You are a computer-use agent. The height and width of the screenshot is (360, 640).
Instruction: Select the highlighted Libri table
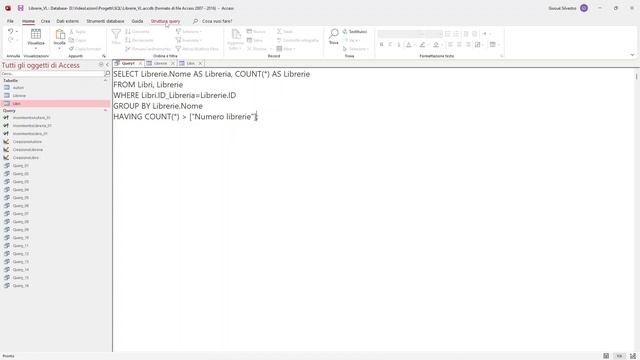pyautogui.click(x=55, y=104)
